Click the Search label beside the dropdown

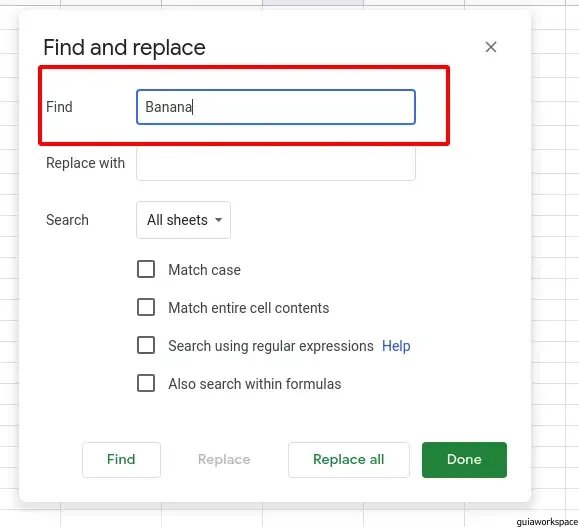click(x=67, y=220)
